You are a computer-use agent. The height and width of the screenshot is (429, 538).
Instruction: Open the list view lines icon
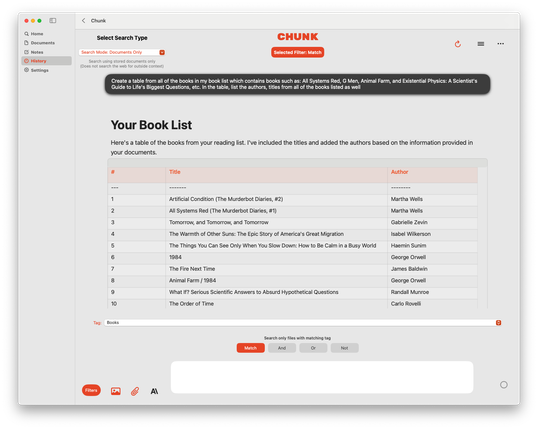click(481, 44)
